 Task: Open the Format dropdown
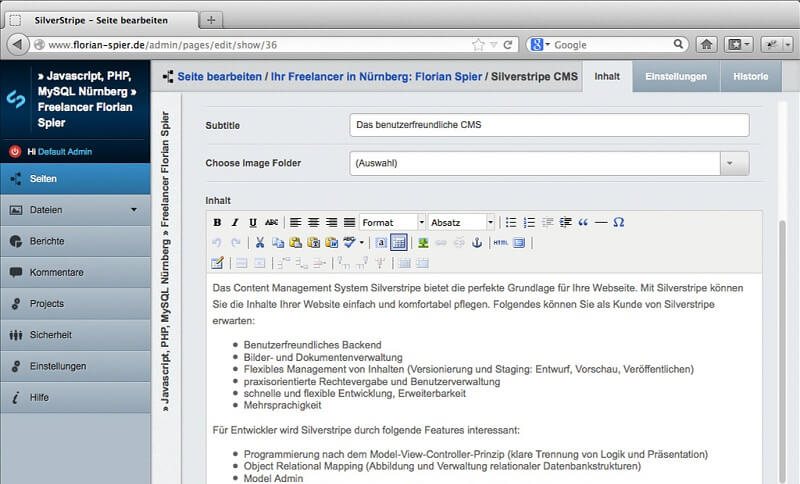[x=392, y=222]
